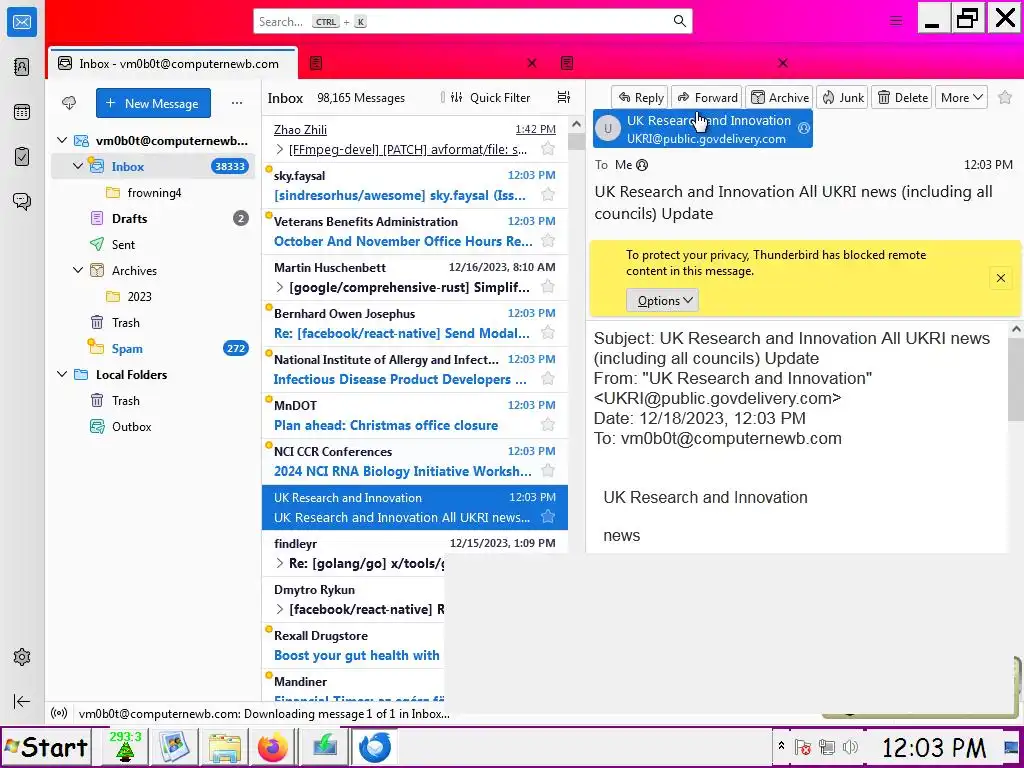Star the Zhao Zhili message
This screenshot has width=1024, height=768.
548,149
